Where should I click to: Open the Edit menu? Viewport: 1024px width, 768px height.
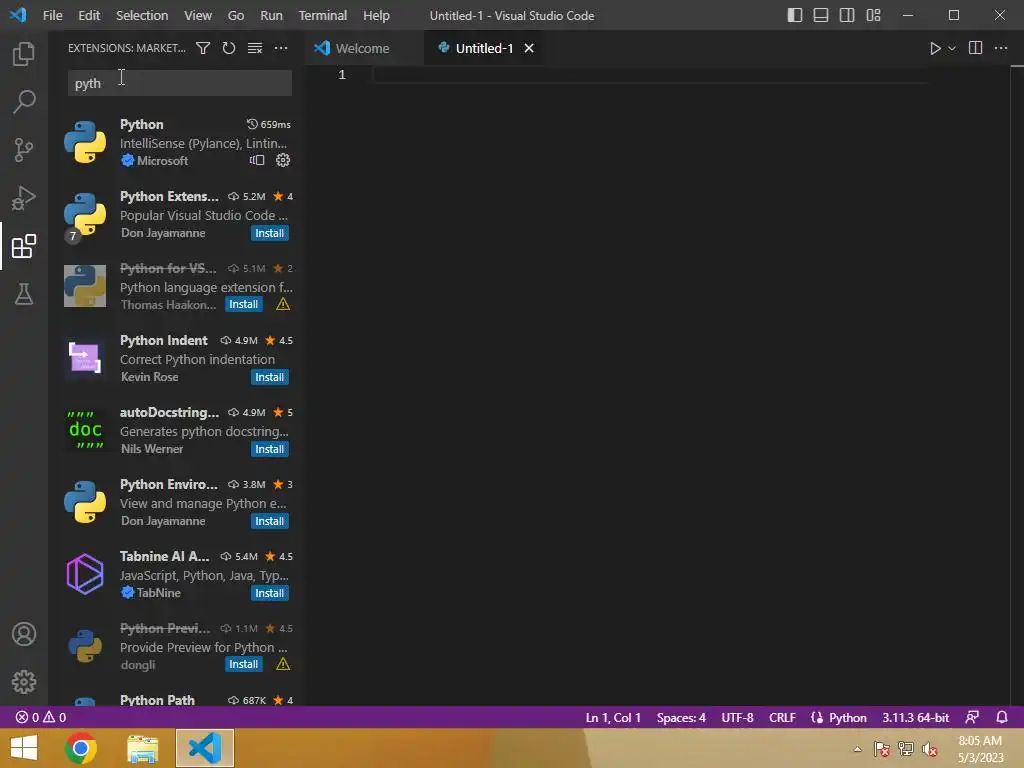pos(89,15)
